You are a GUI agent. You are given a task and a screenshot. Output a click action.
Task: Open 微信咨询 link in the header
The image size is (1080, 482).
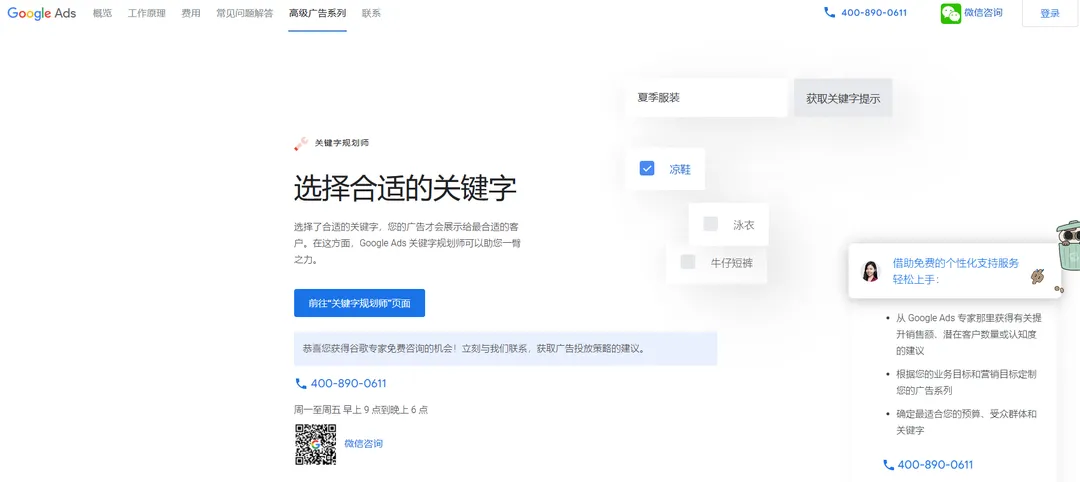pyautogui.click(x=983, y=12)
